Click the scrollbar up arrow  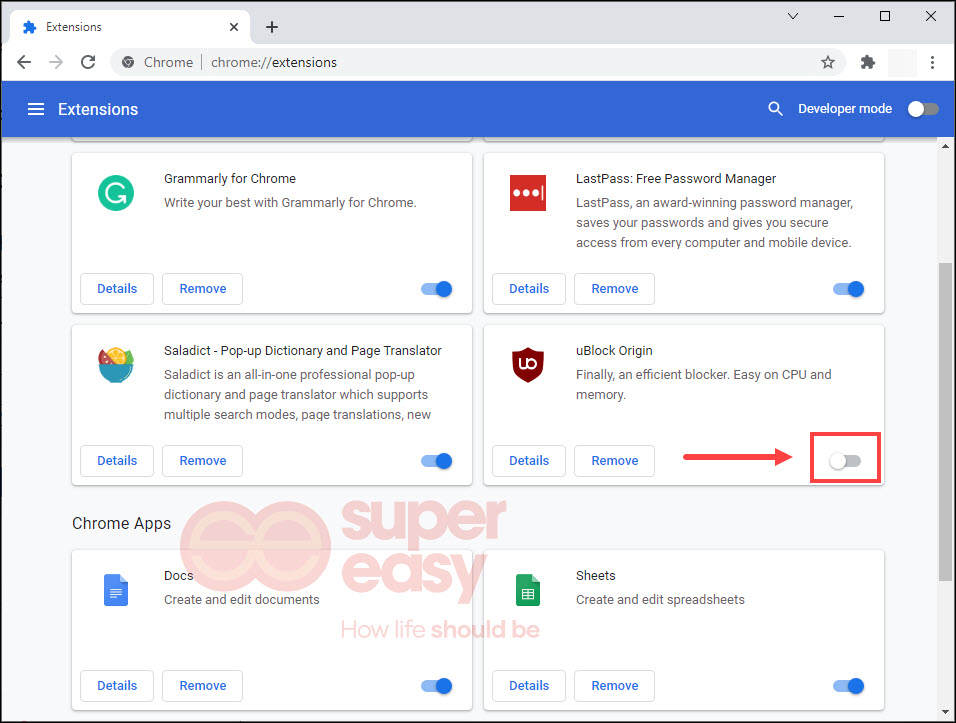point(945,146)
